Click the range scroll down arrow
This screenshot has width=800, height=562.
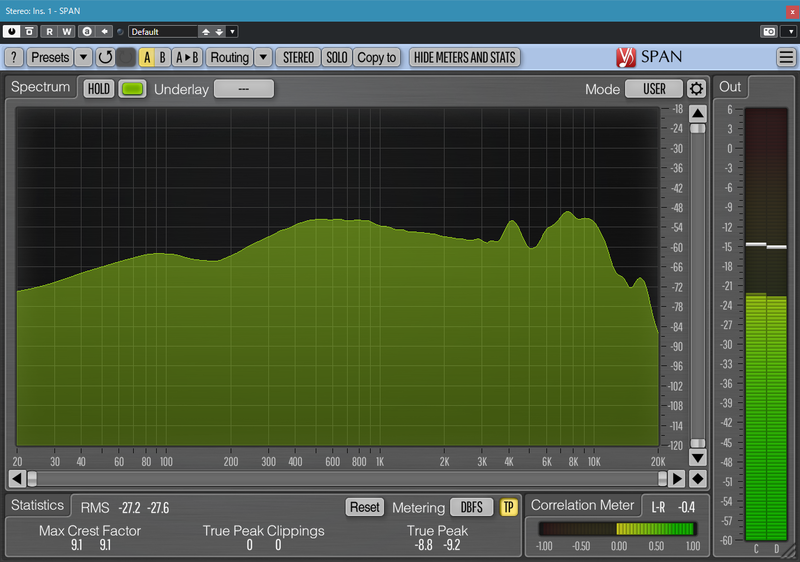(x=697, y=457)
